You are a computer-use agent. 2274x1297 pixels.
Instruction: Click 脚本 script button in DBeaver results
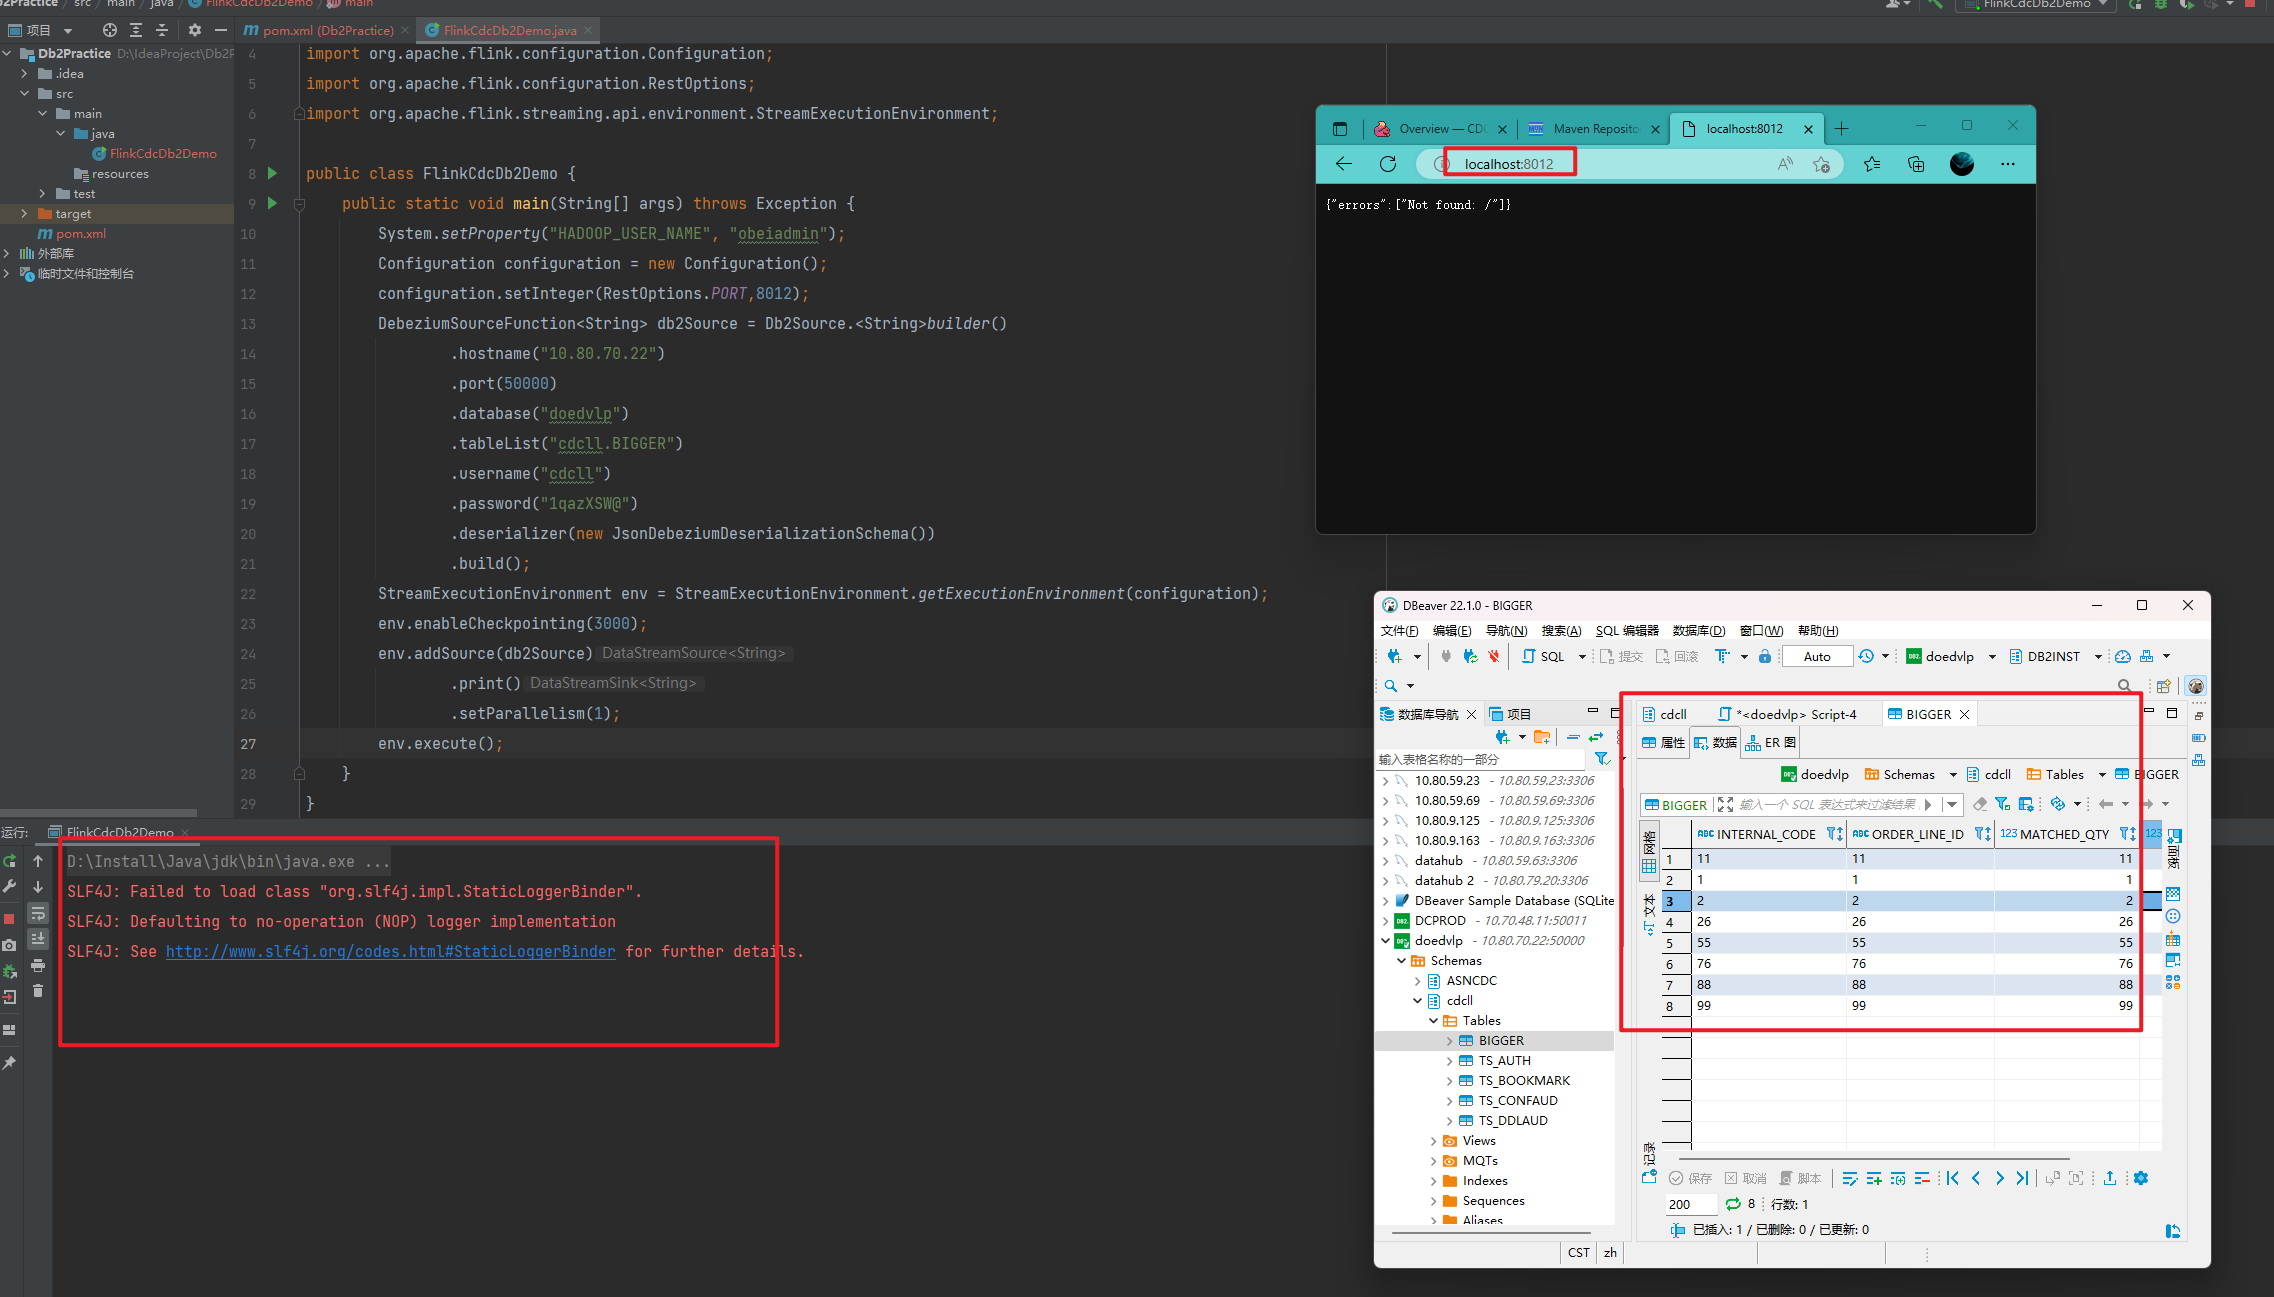(x=1800, y=1178)
